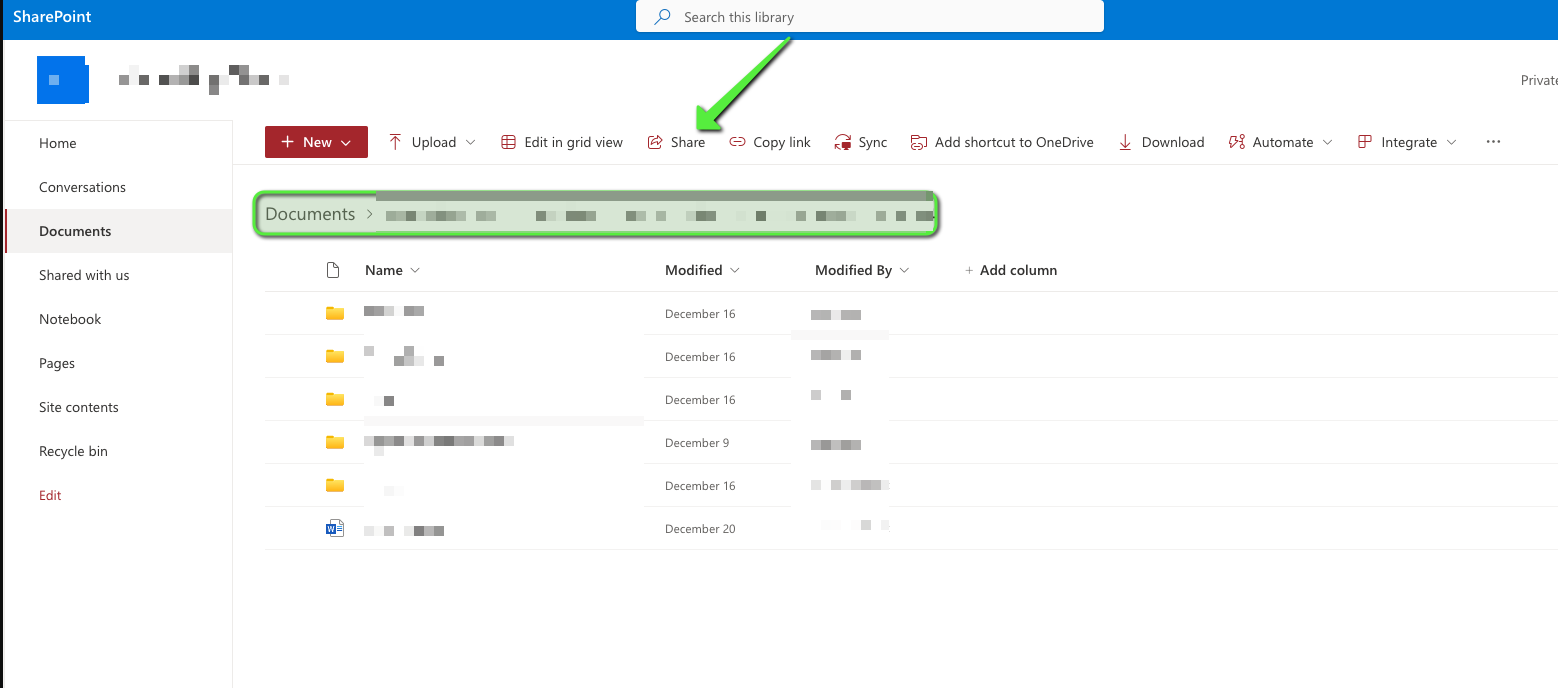Open Edit in grid view

click(x=562, y=142)
